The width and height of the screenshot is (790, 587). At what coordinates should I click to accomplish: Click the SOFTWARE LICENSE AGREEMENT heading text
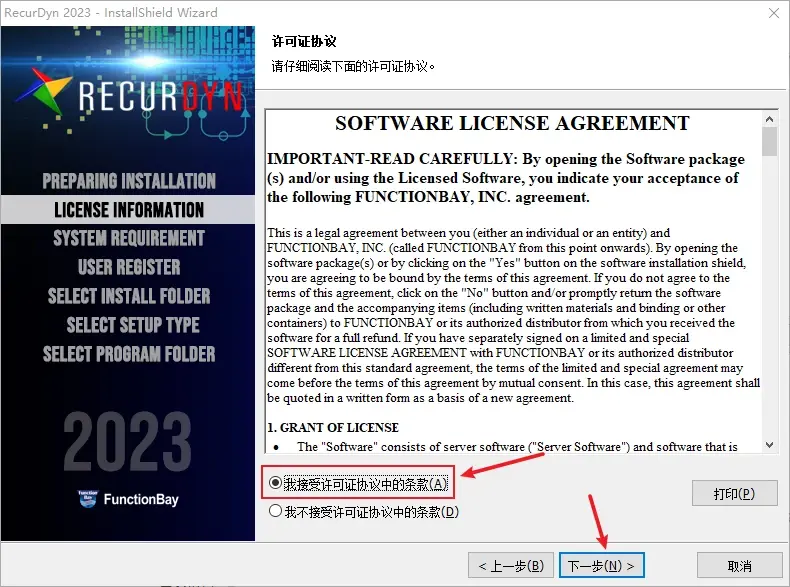[x=512, y=123]
